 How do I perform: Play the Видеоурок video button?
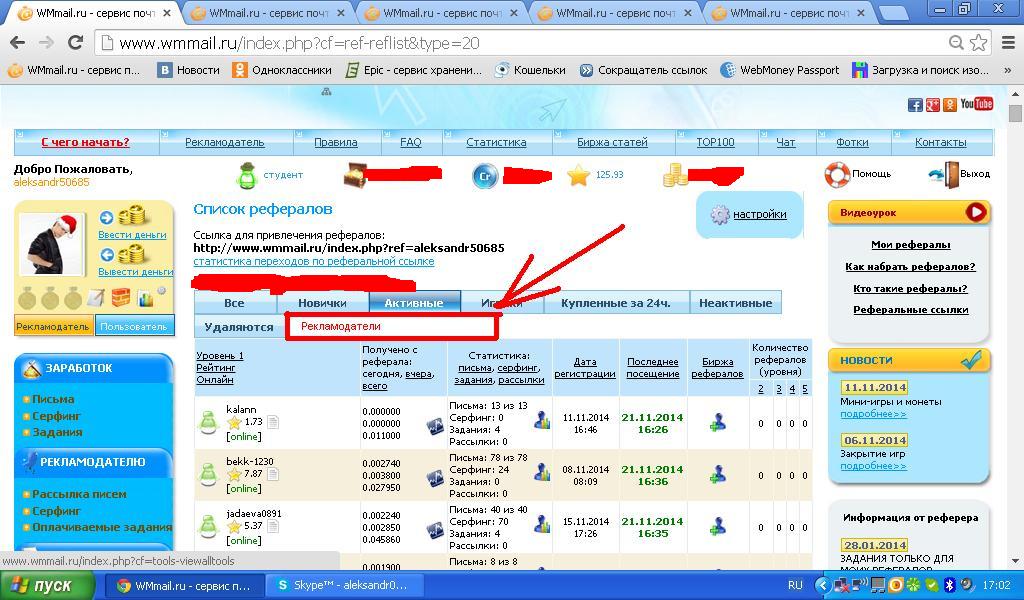(975, 212)
